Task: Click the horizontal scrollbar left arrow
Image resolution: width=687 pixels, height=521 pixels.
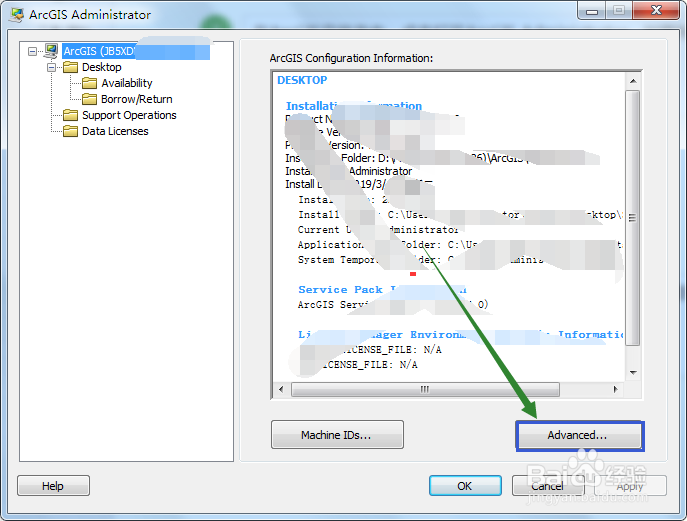Action: [281, 389]
